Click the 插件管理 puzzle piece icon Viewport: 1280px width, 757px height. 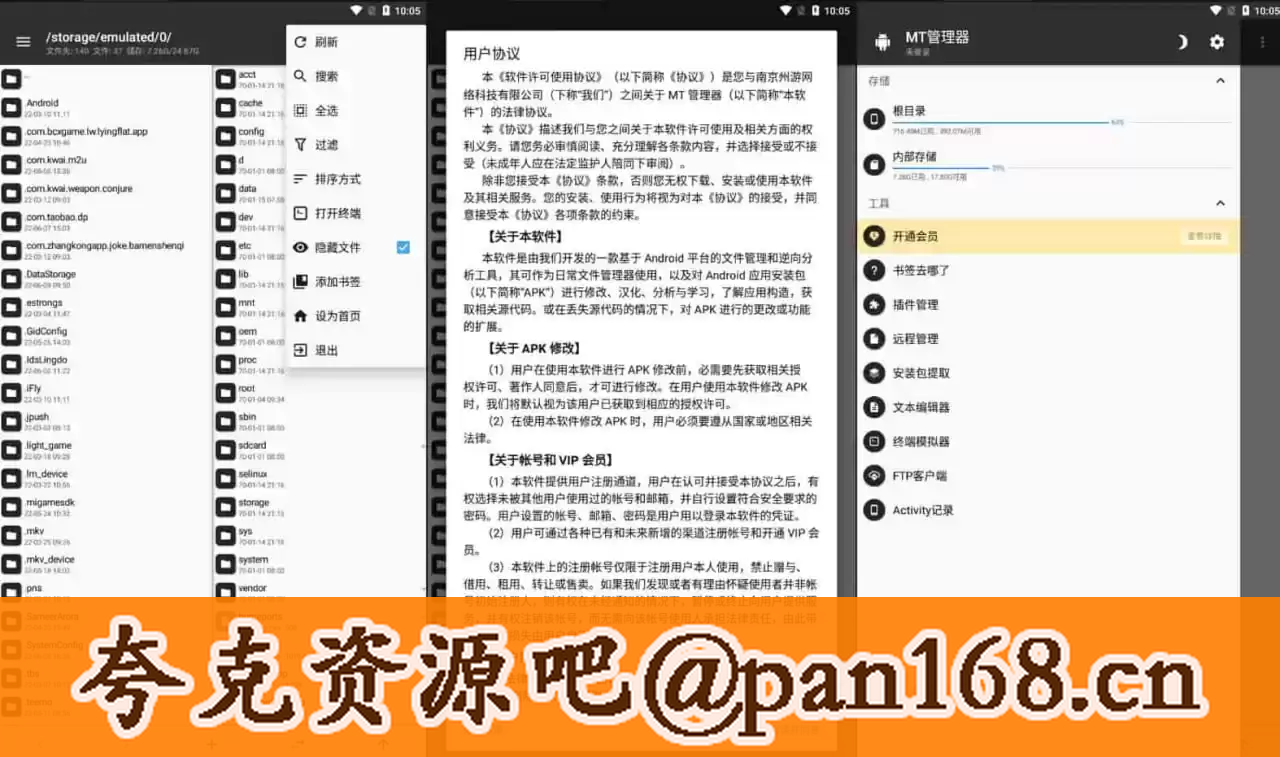click(x=875, y=305)
